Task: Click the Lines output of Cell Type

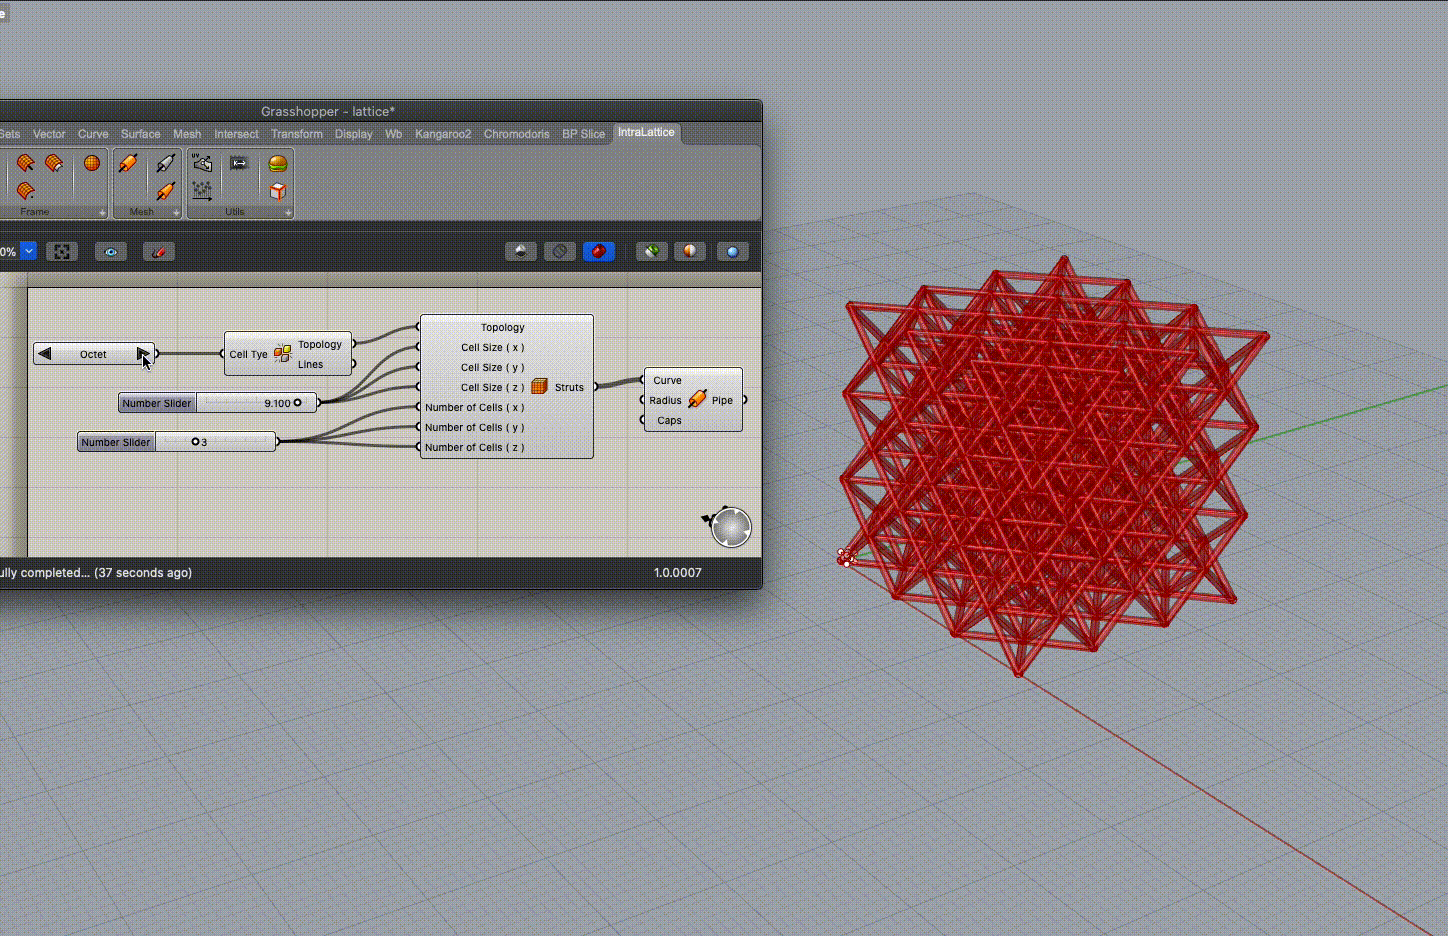Action: (310, 364)
